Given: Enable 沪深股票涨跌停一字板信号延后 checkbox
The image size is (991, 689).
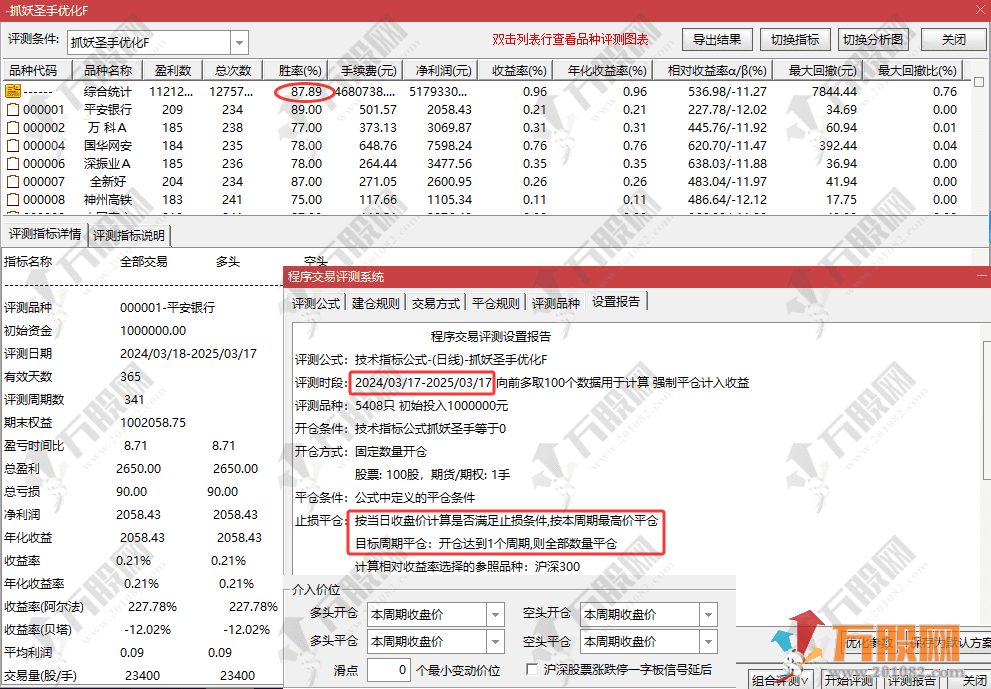Looking at the screenshot, I should [x=532, y=669].
